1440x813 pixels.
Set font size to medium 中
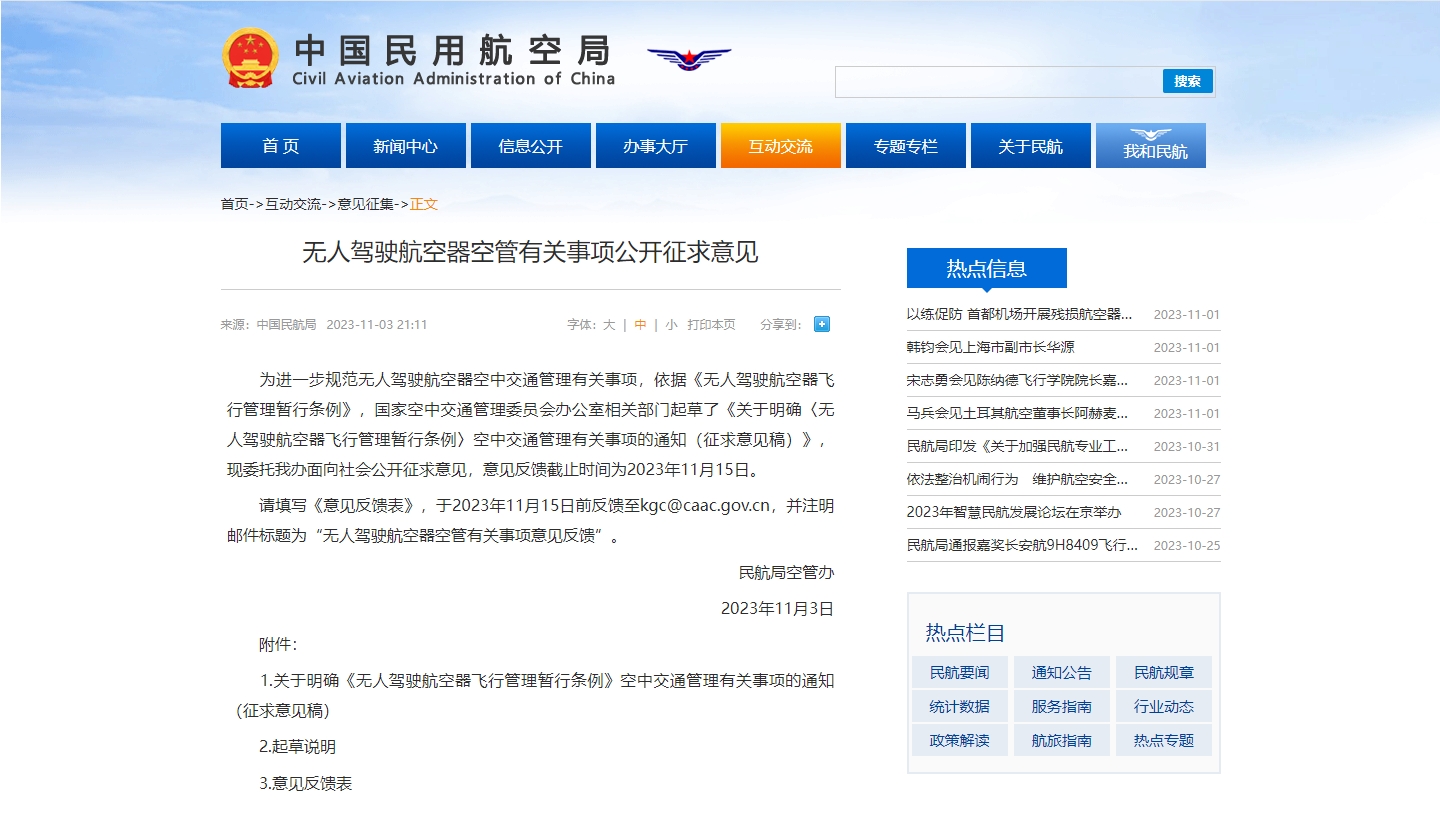click(640, 325)
